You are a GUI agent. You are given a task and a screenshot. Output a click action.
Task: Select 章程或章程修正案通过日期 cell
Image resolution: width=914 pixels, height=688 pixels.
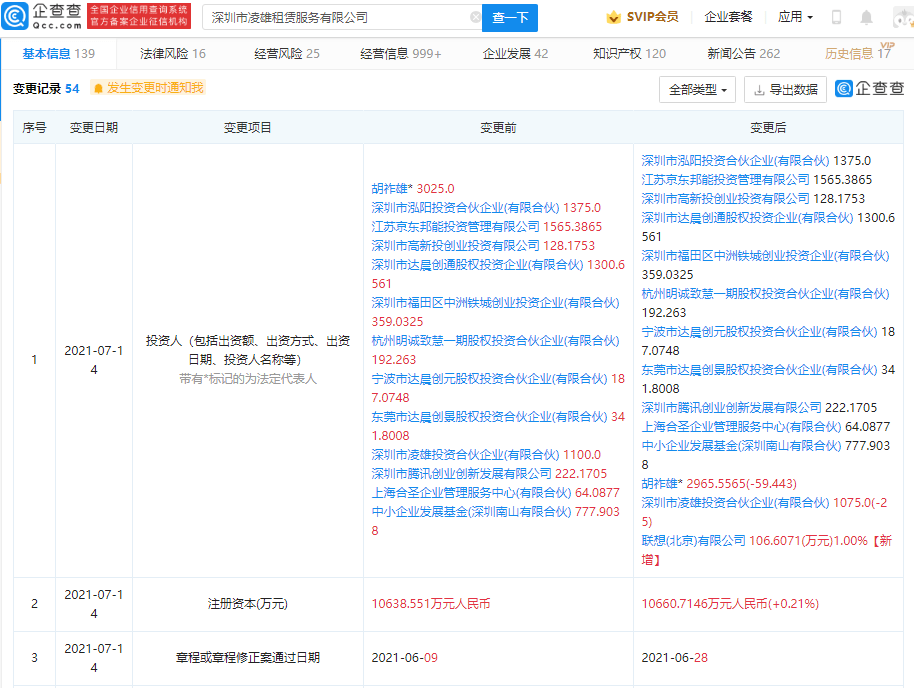tap(248, 658)
